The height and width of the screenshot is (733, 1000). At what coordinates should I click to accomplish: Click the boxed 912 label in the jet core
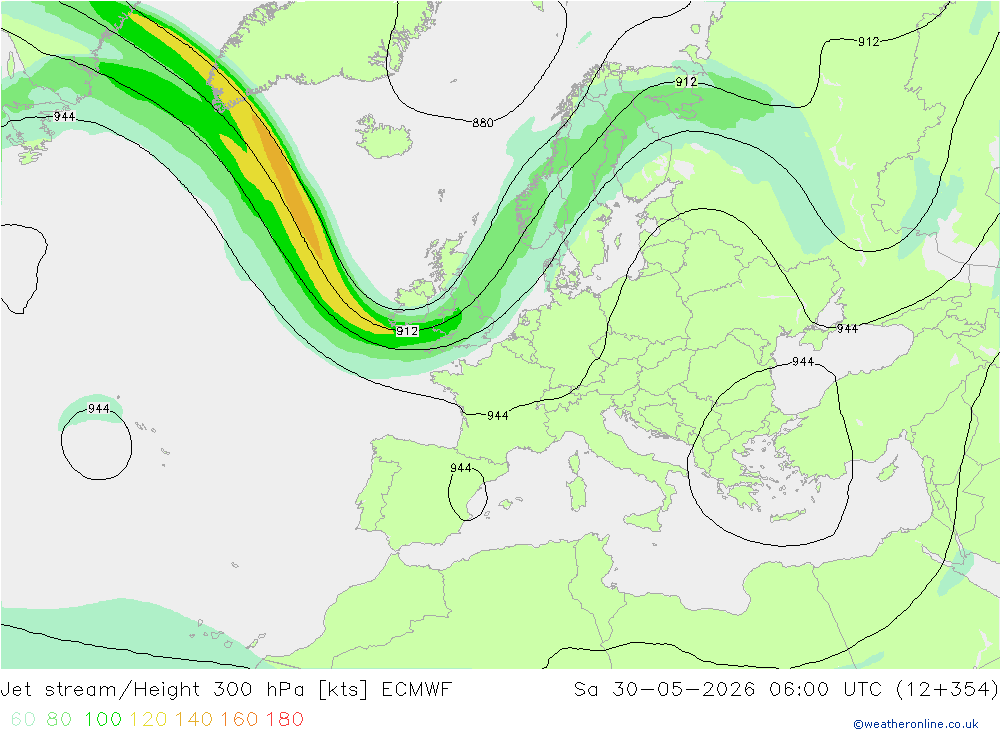(407, 330)
